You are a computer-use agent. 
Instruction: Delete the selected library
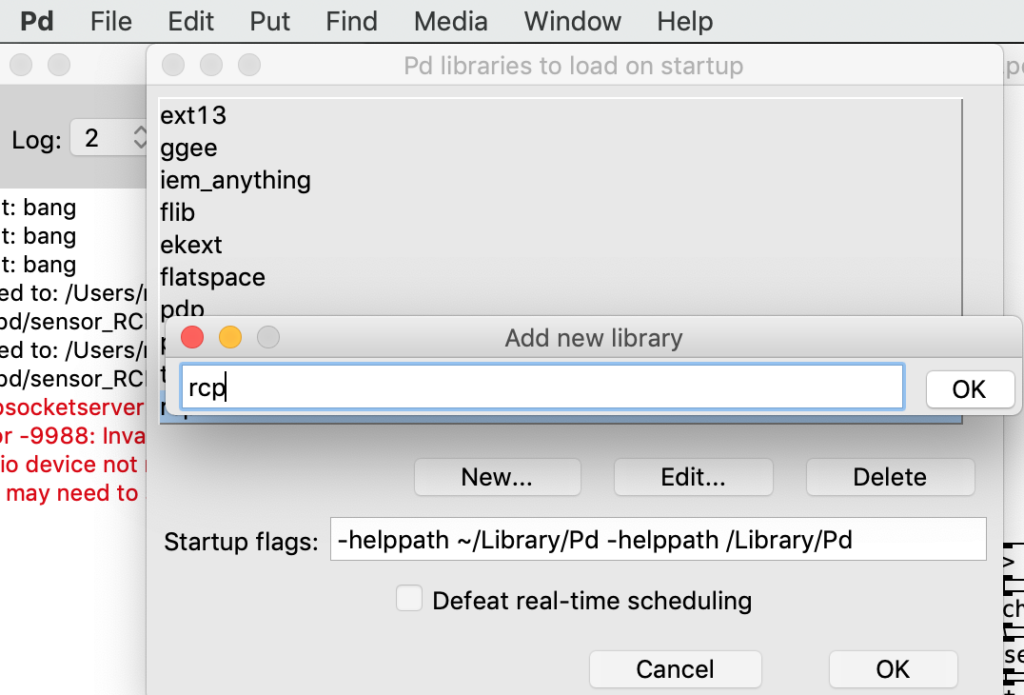(x=890, y=477)
